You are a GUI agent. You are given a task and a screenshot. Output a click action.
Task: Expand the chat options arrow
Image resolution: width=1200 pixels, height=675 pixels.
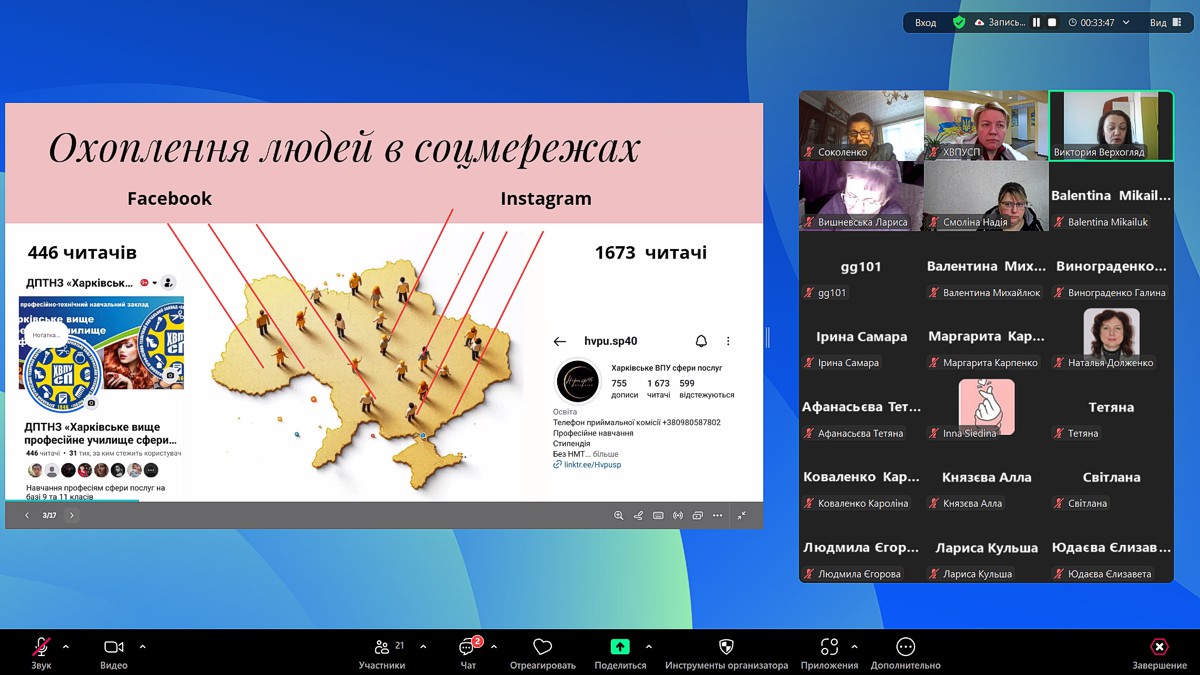494,647
